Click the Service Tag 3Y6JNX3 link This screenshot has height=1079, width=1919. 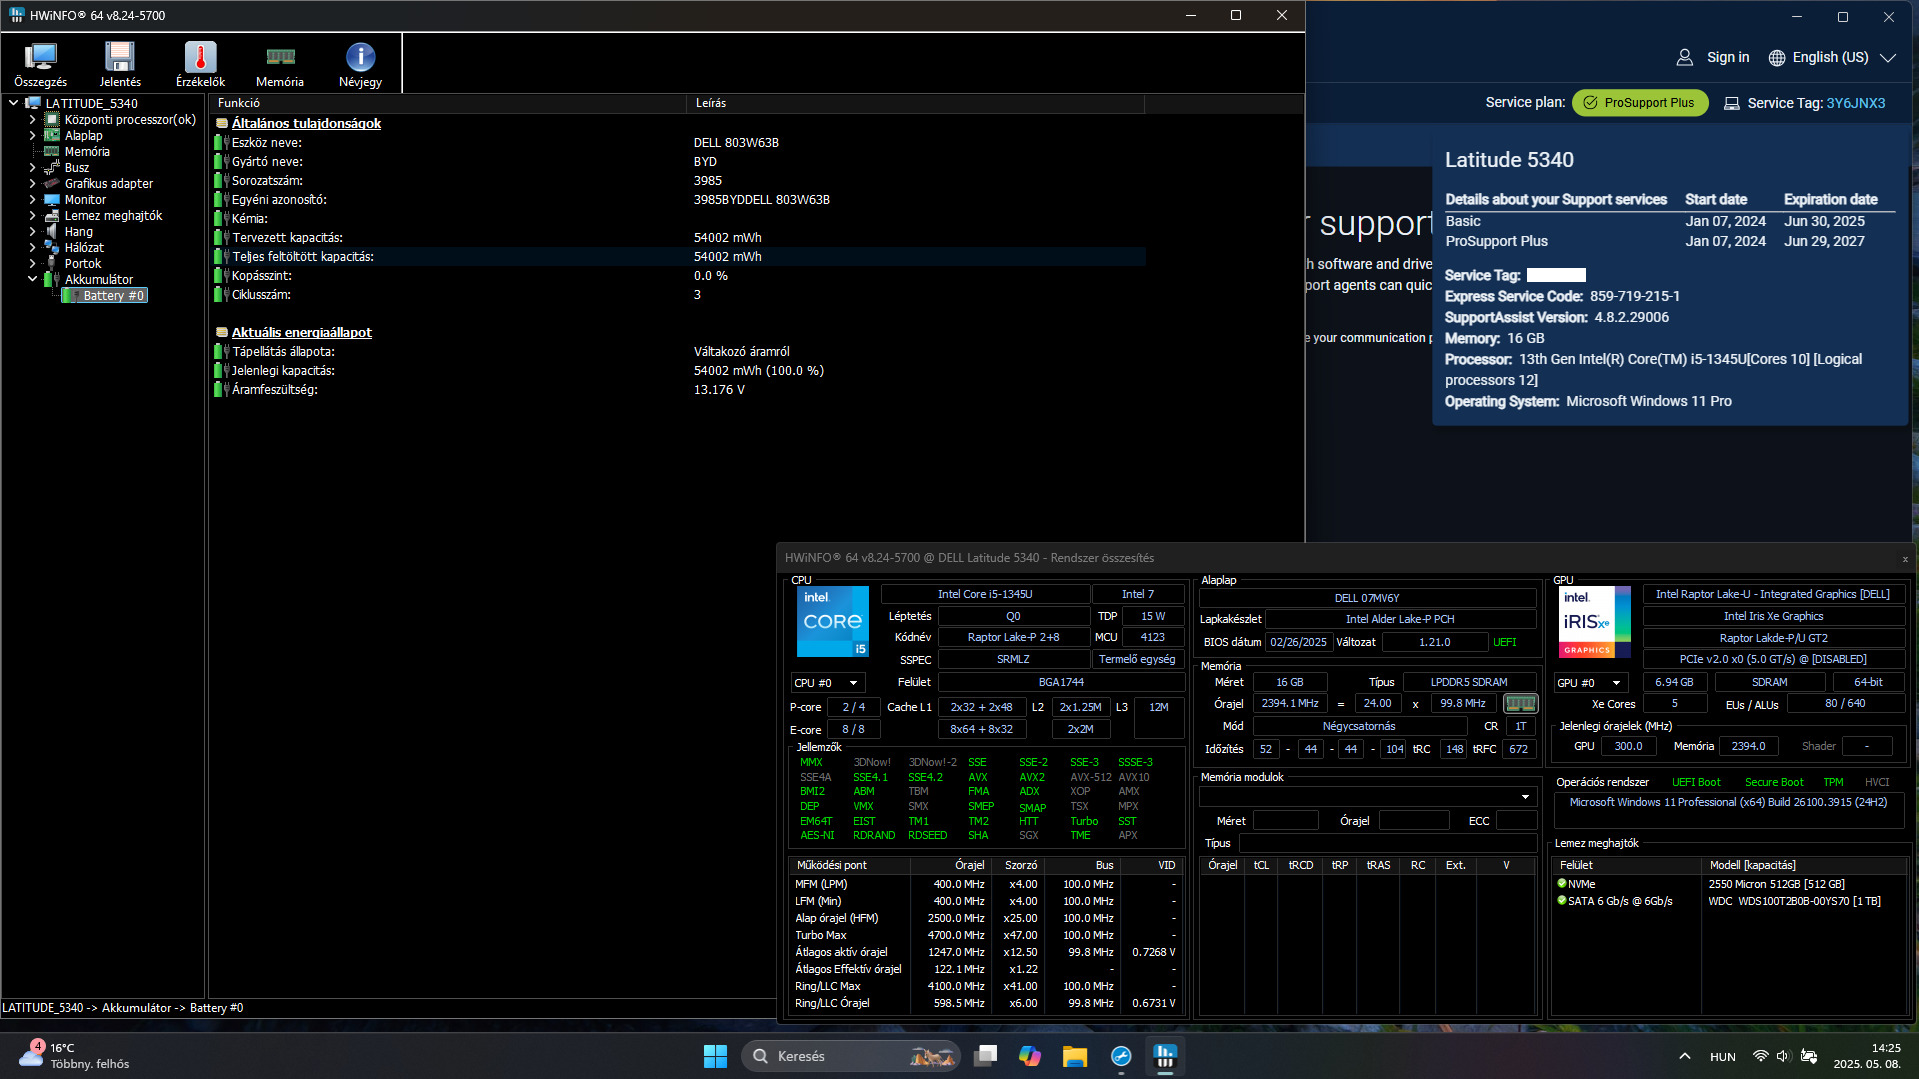tap(1855, 102)
